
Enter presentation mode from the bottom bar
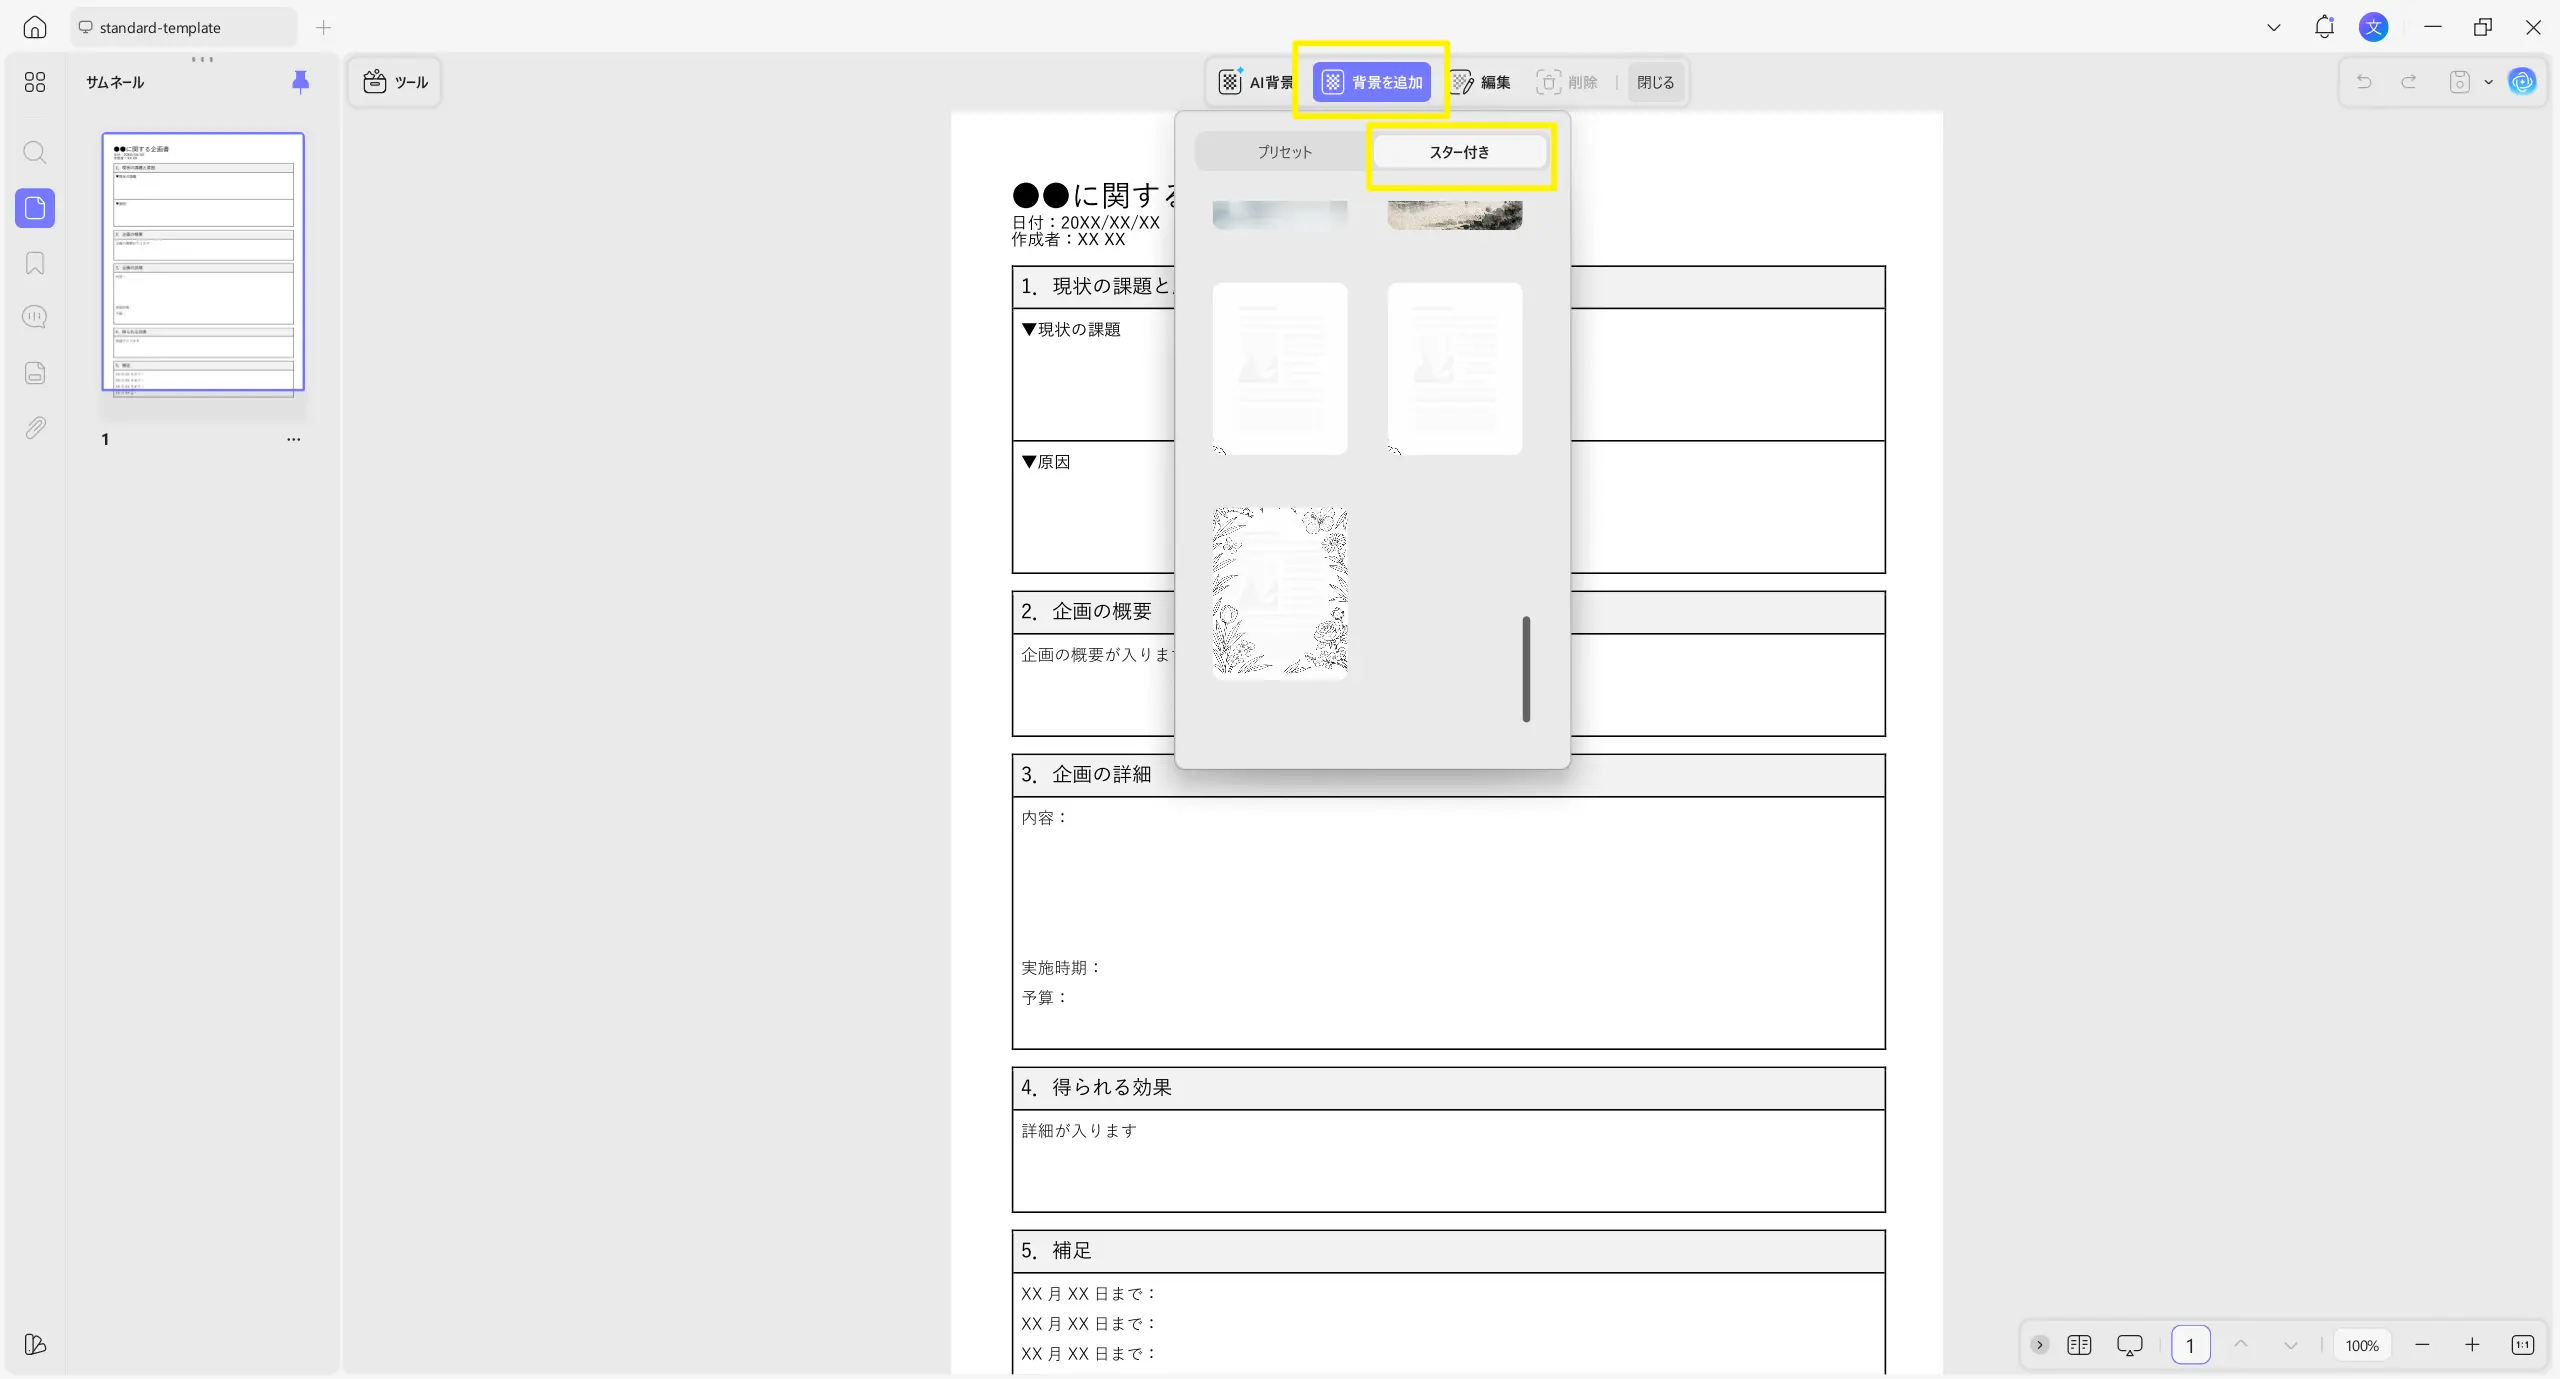(x=2129, y=1344)
